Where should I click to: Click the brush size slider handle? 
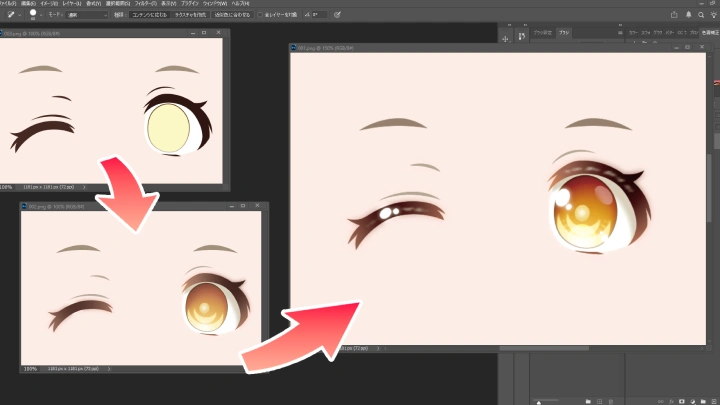tap(539, 402)
